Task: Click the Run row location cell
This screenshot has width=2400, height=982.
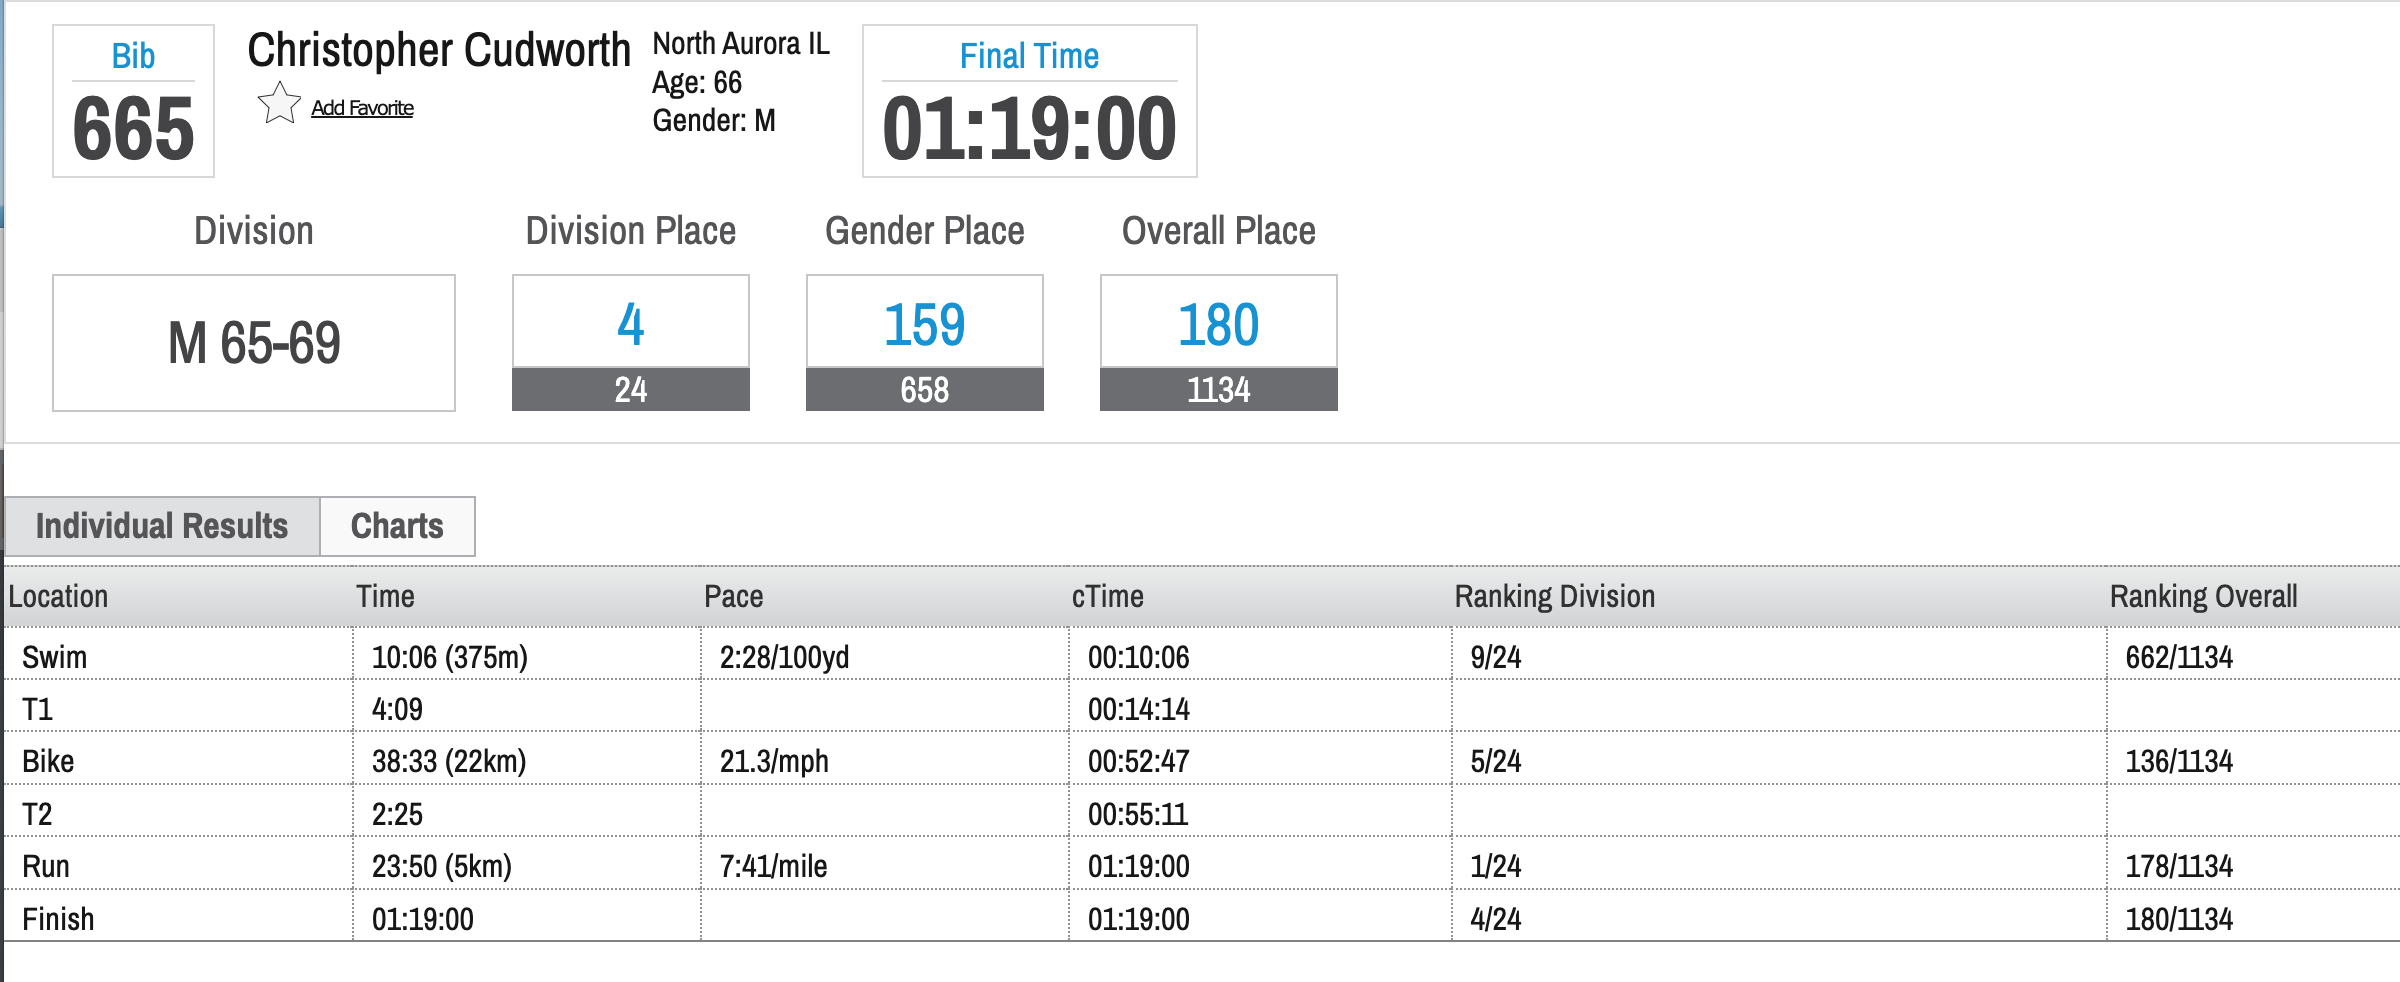Action: coord(46,866)
